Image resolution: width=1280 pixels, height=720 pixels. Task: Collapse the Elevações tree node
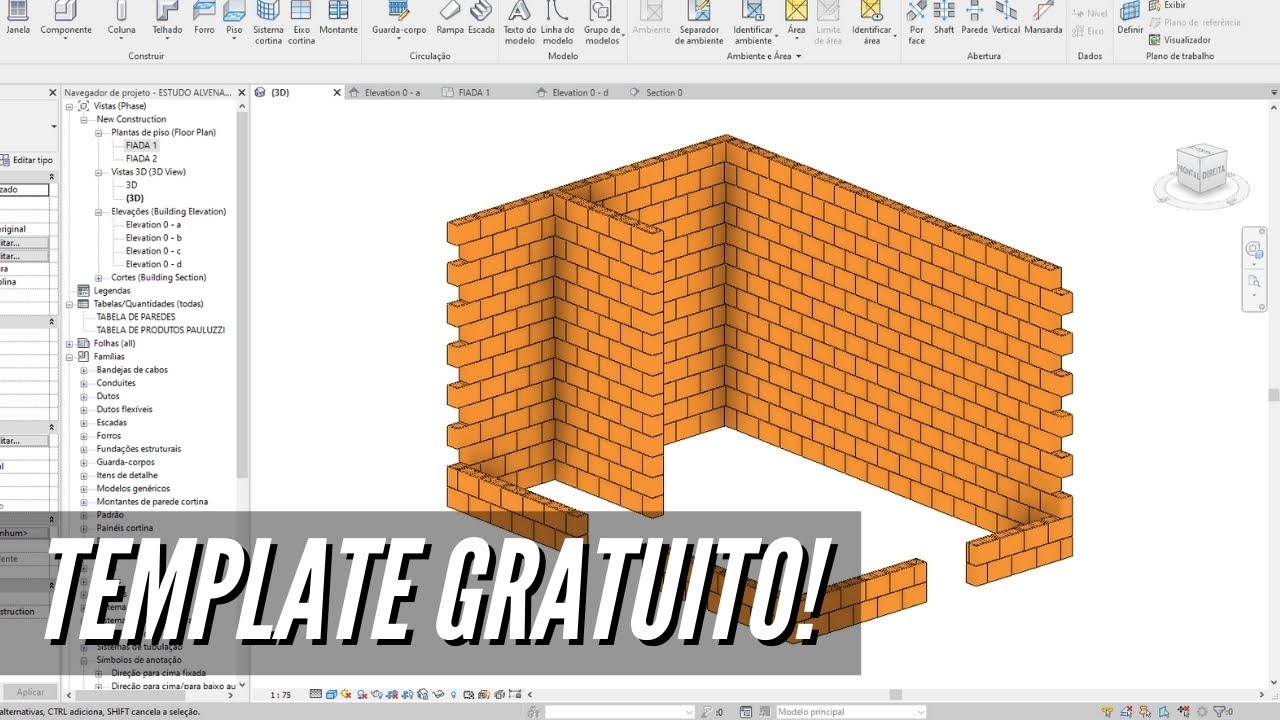(99, 212)
